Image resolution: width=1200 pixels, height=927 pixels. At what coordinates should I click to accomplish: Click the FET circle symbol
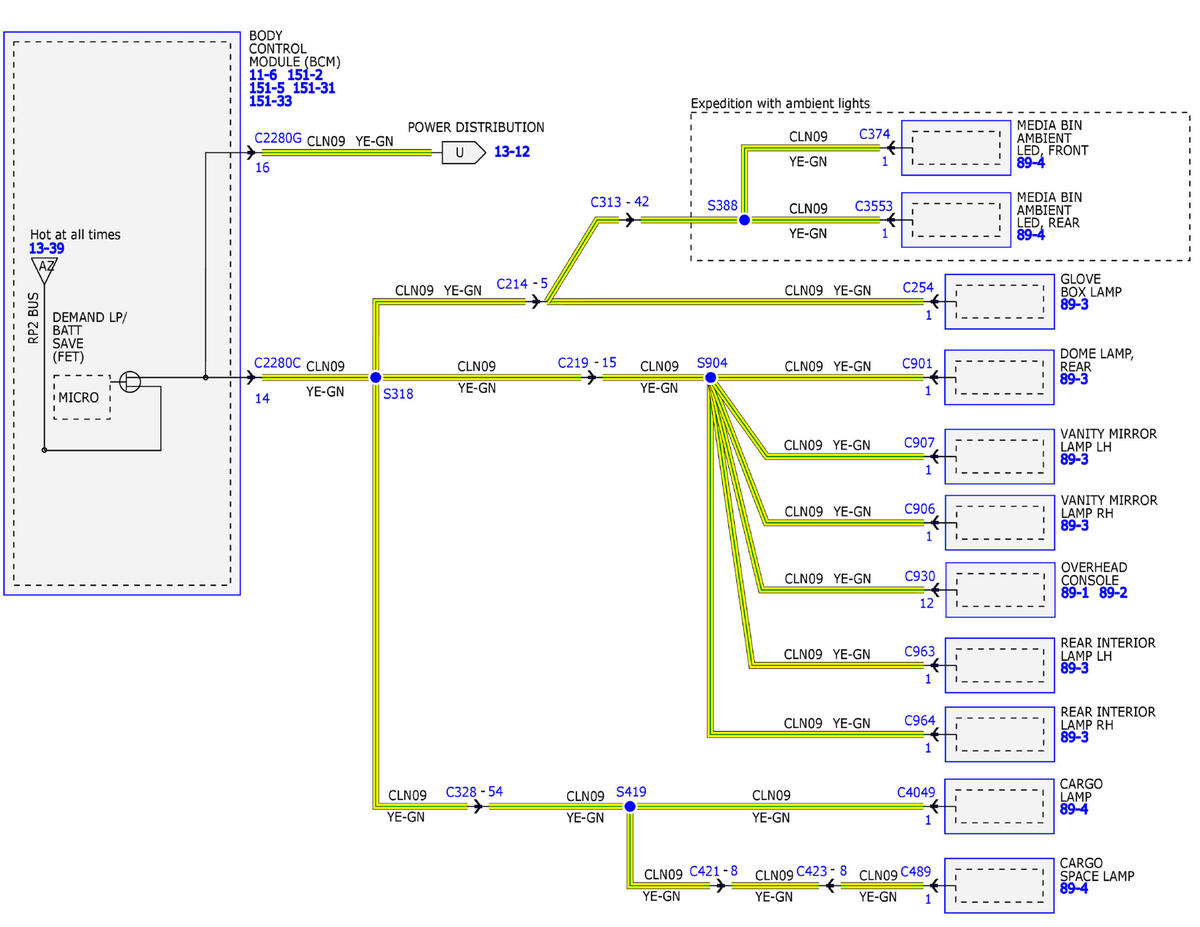point(129,381)
